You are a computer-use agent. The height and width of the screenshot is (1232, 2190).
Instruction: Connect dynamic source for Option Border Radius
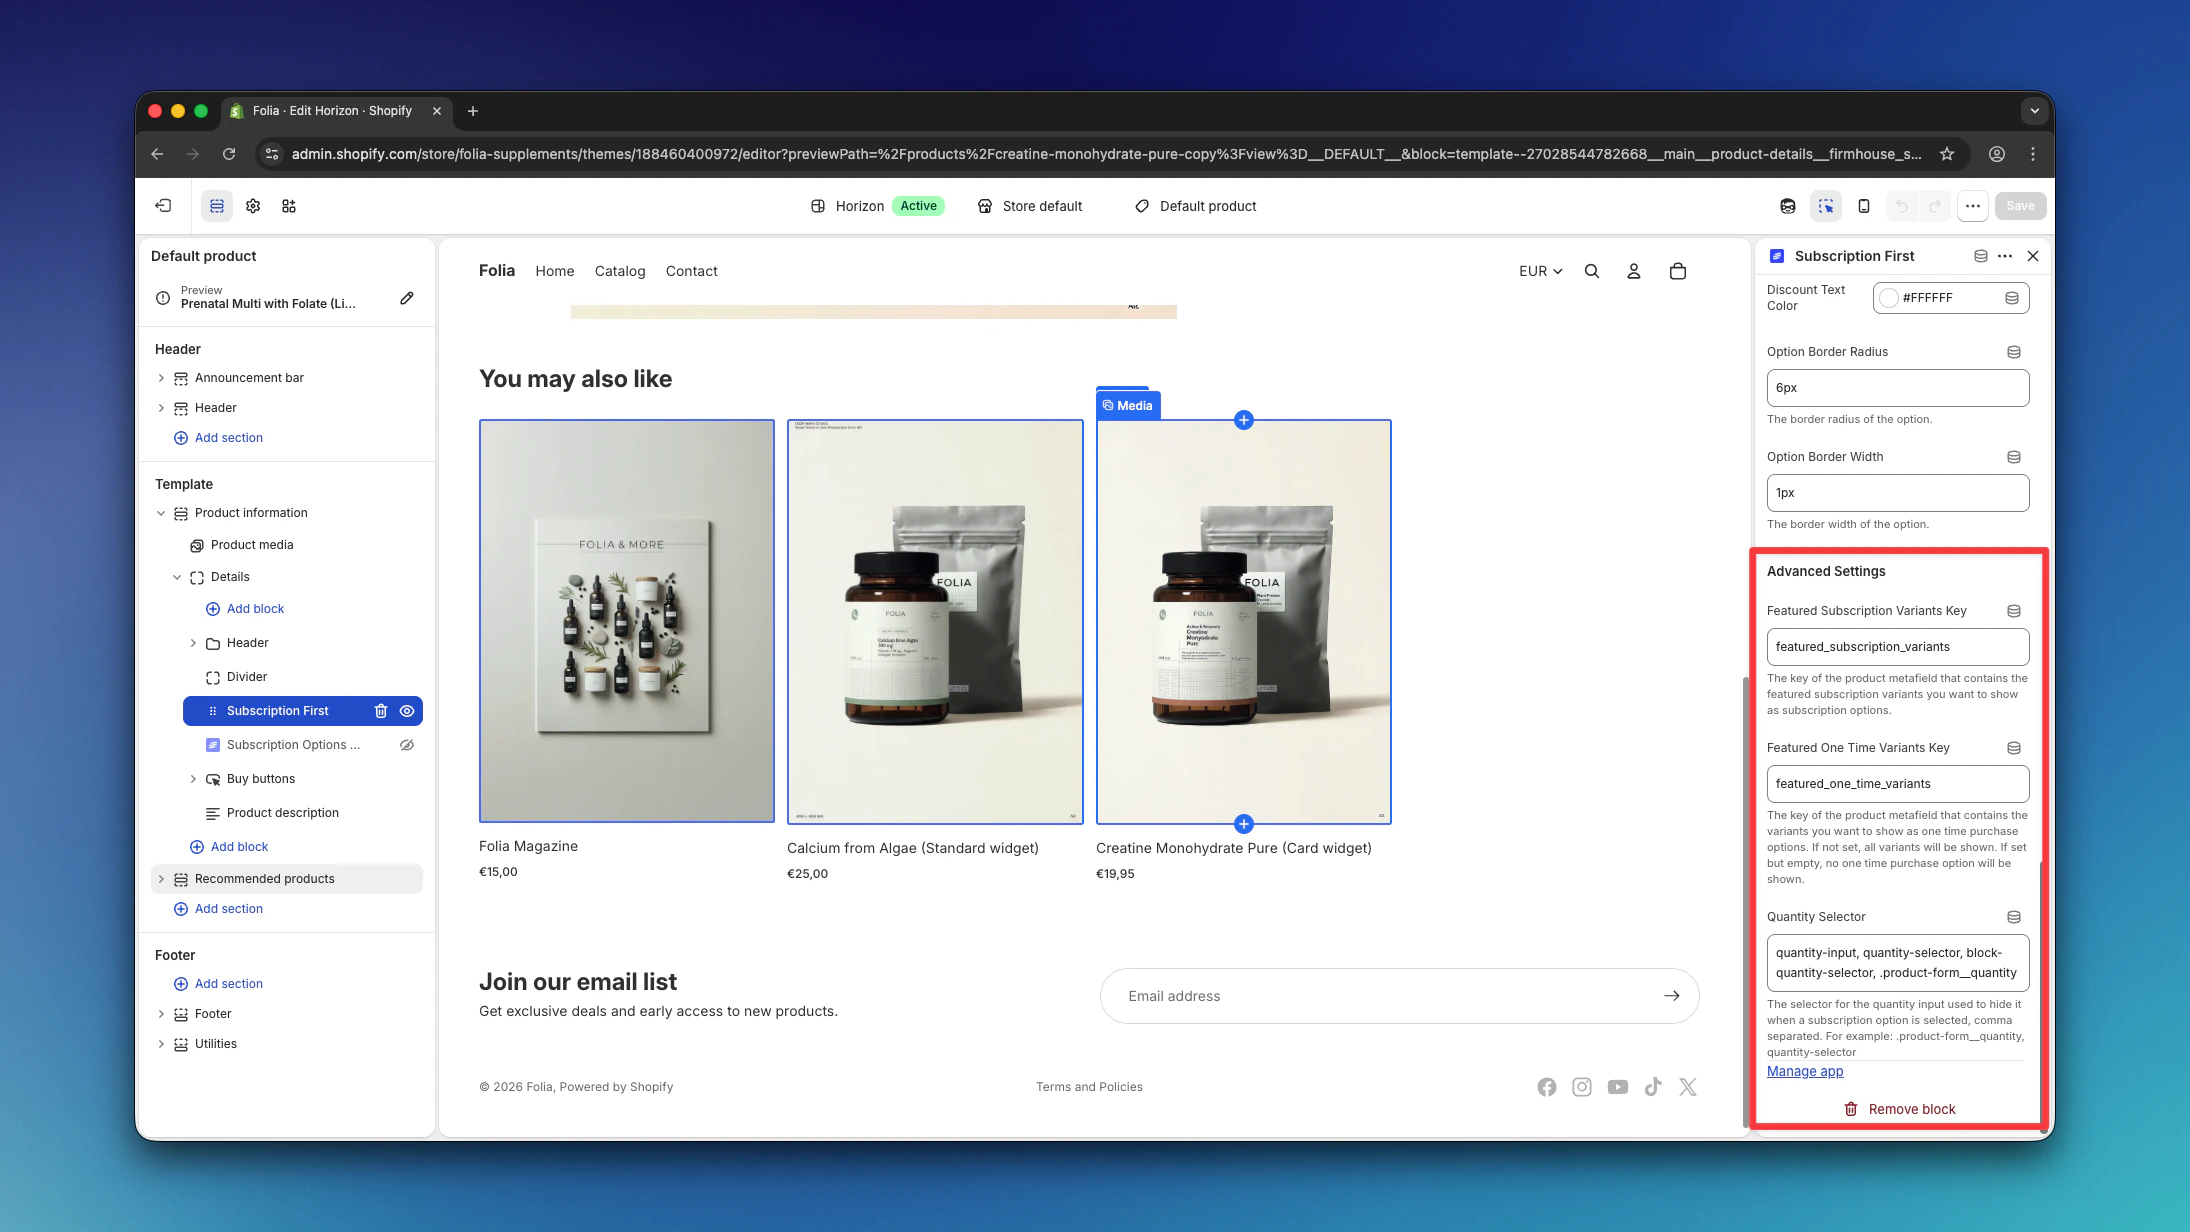pos(2014,352)
